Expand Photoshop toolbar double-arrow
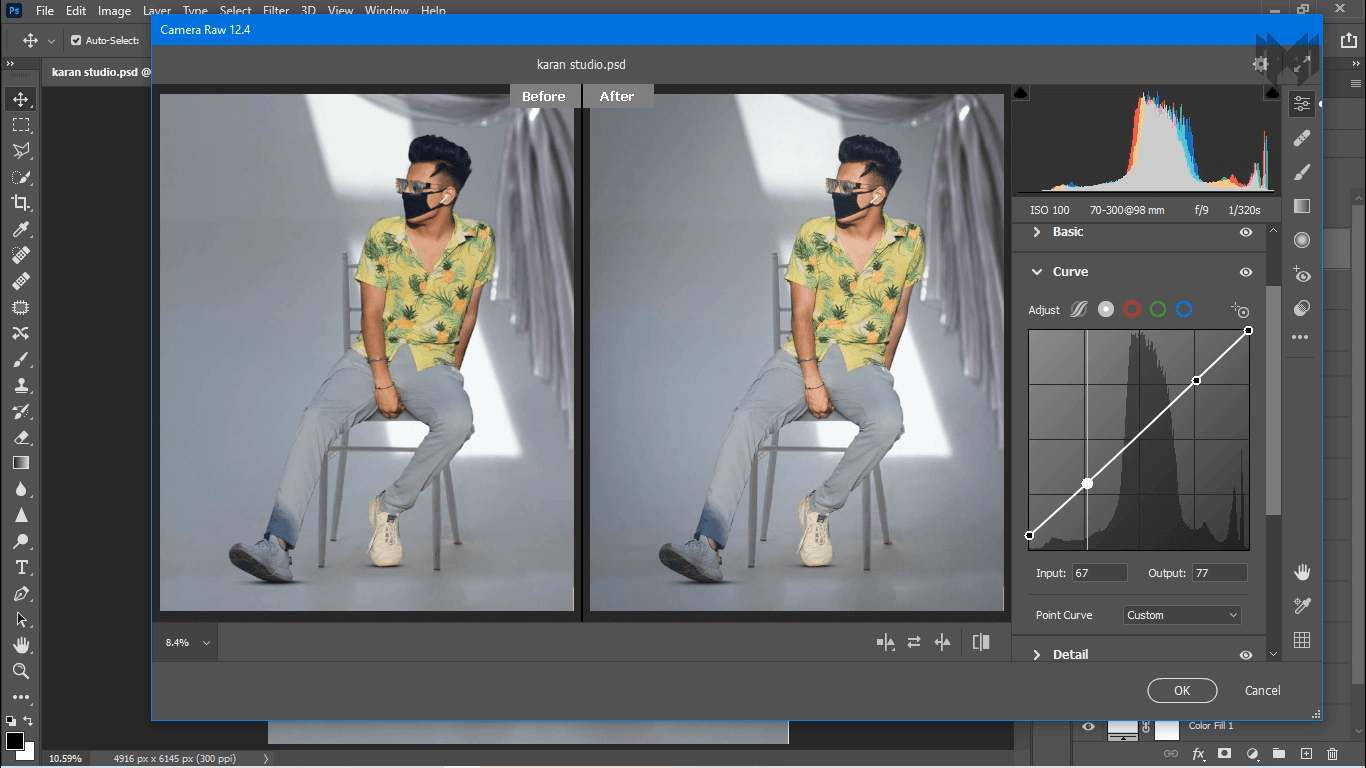Viewport: 1366px width, 768px height. click(x=10, y=64)
